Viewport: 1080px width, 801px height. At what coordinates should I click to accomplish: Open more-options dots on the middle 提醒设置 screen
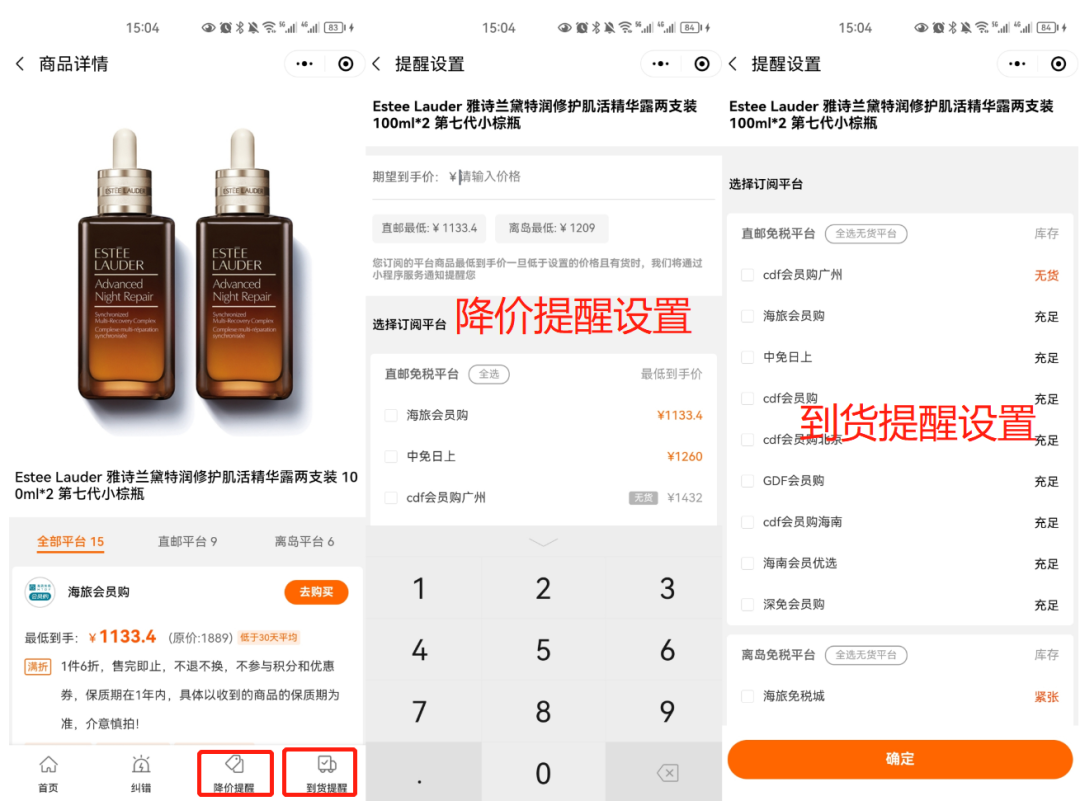tap(661, 64)
